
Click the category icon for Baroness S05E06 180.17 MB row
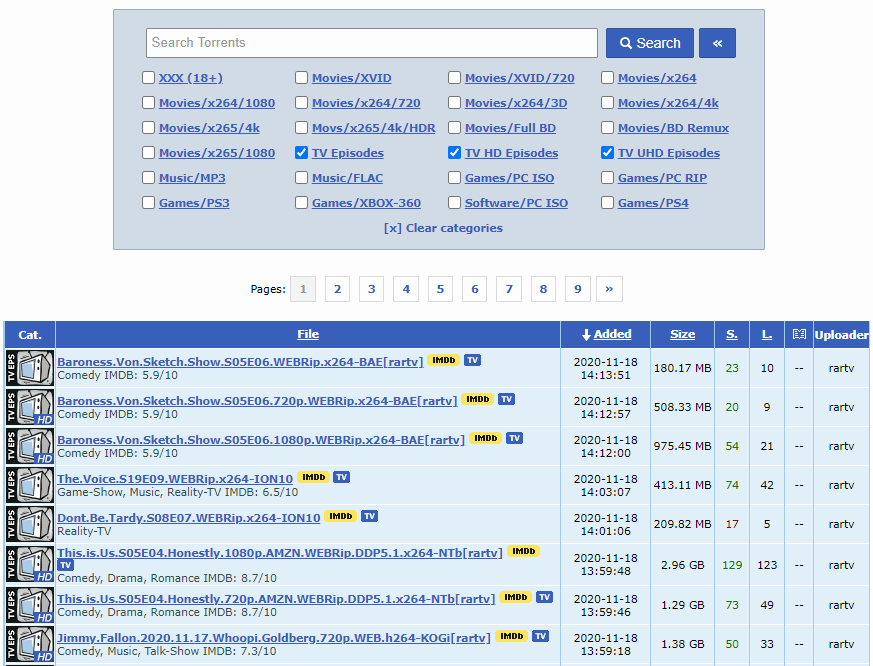(x=30, y=368)
